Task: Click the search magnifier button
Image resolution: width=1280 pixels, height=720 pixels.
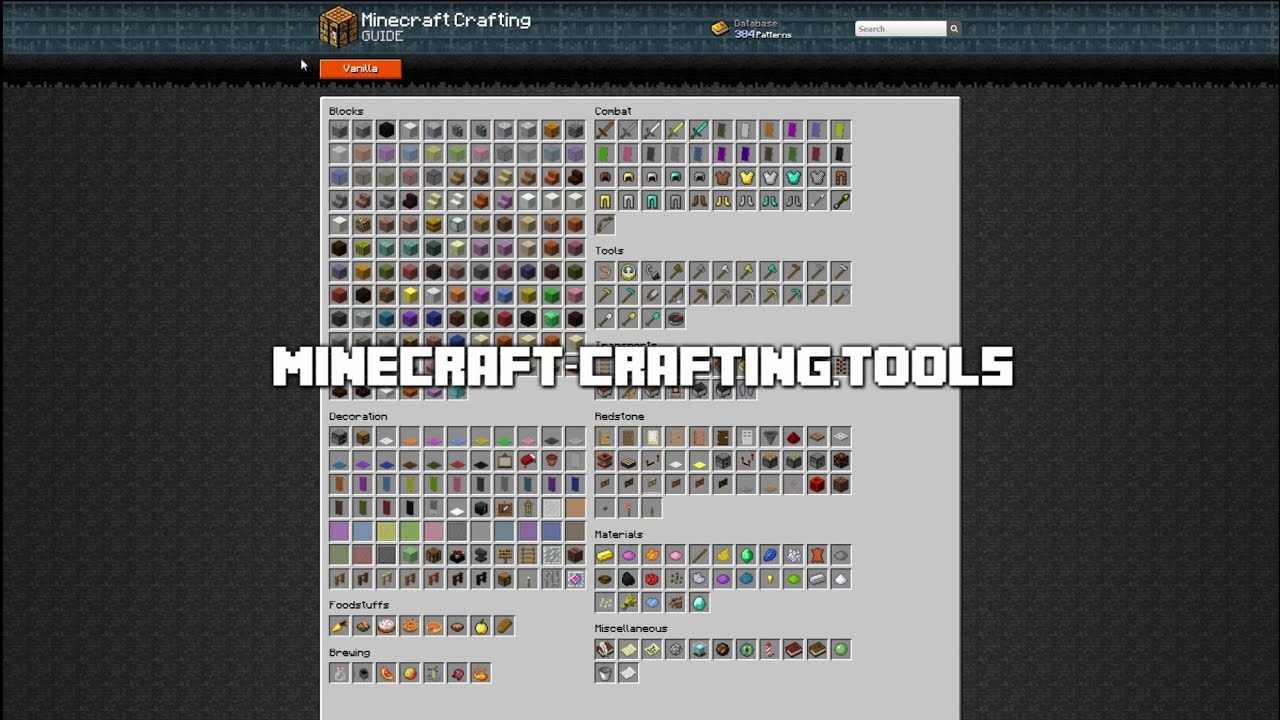Action: pyautogui.click(x=954, y=29)
